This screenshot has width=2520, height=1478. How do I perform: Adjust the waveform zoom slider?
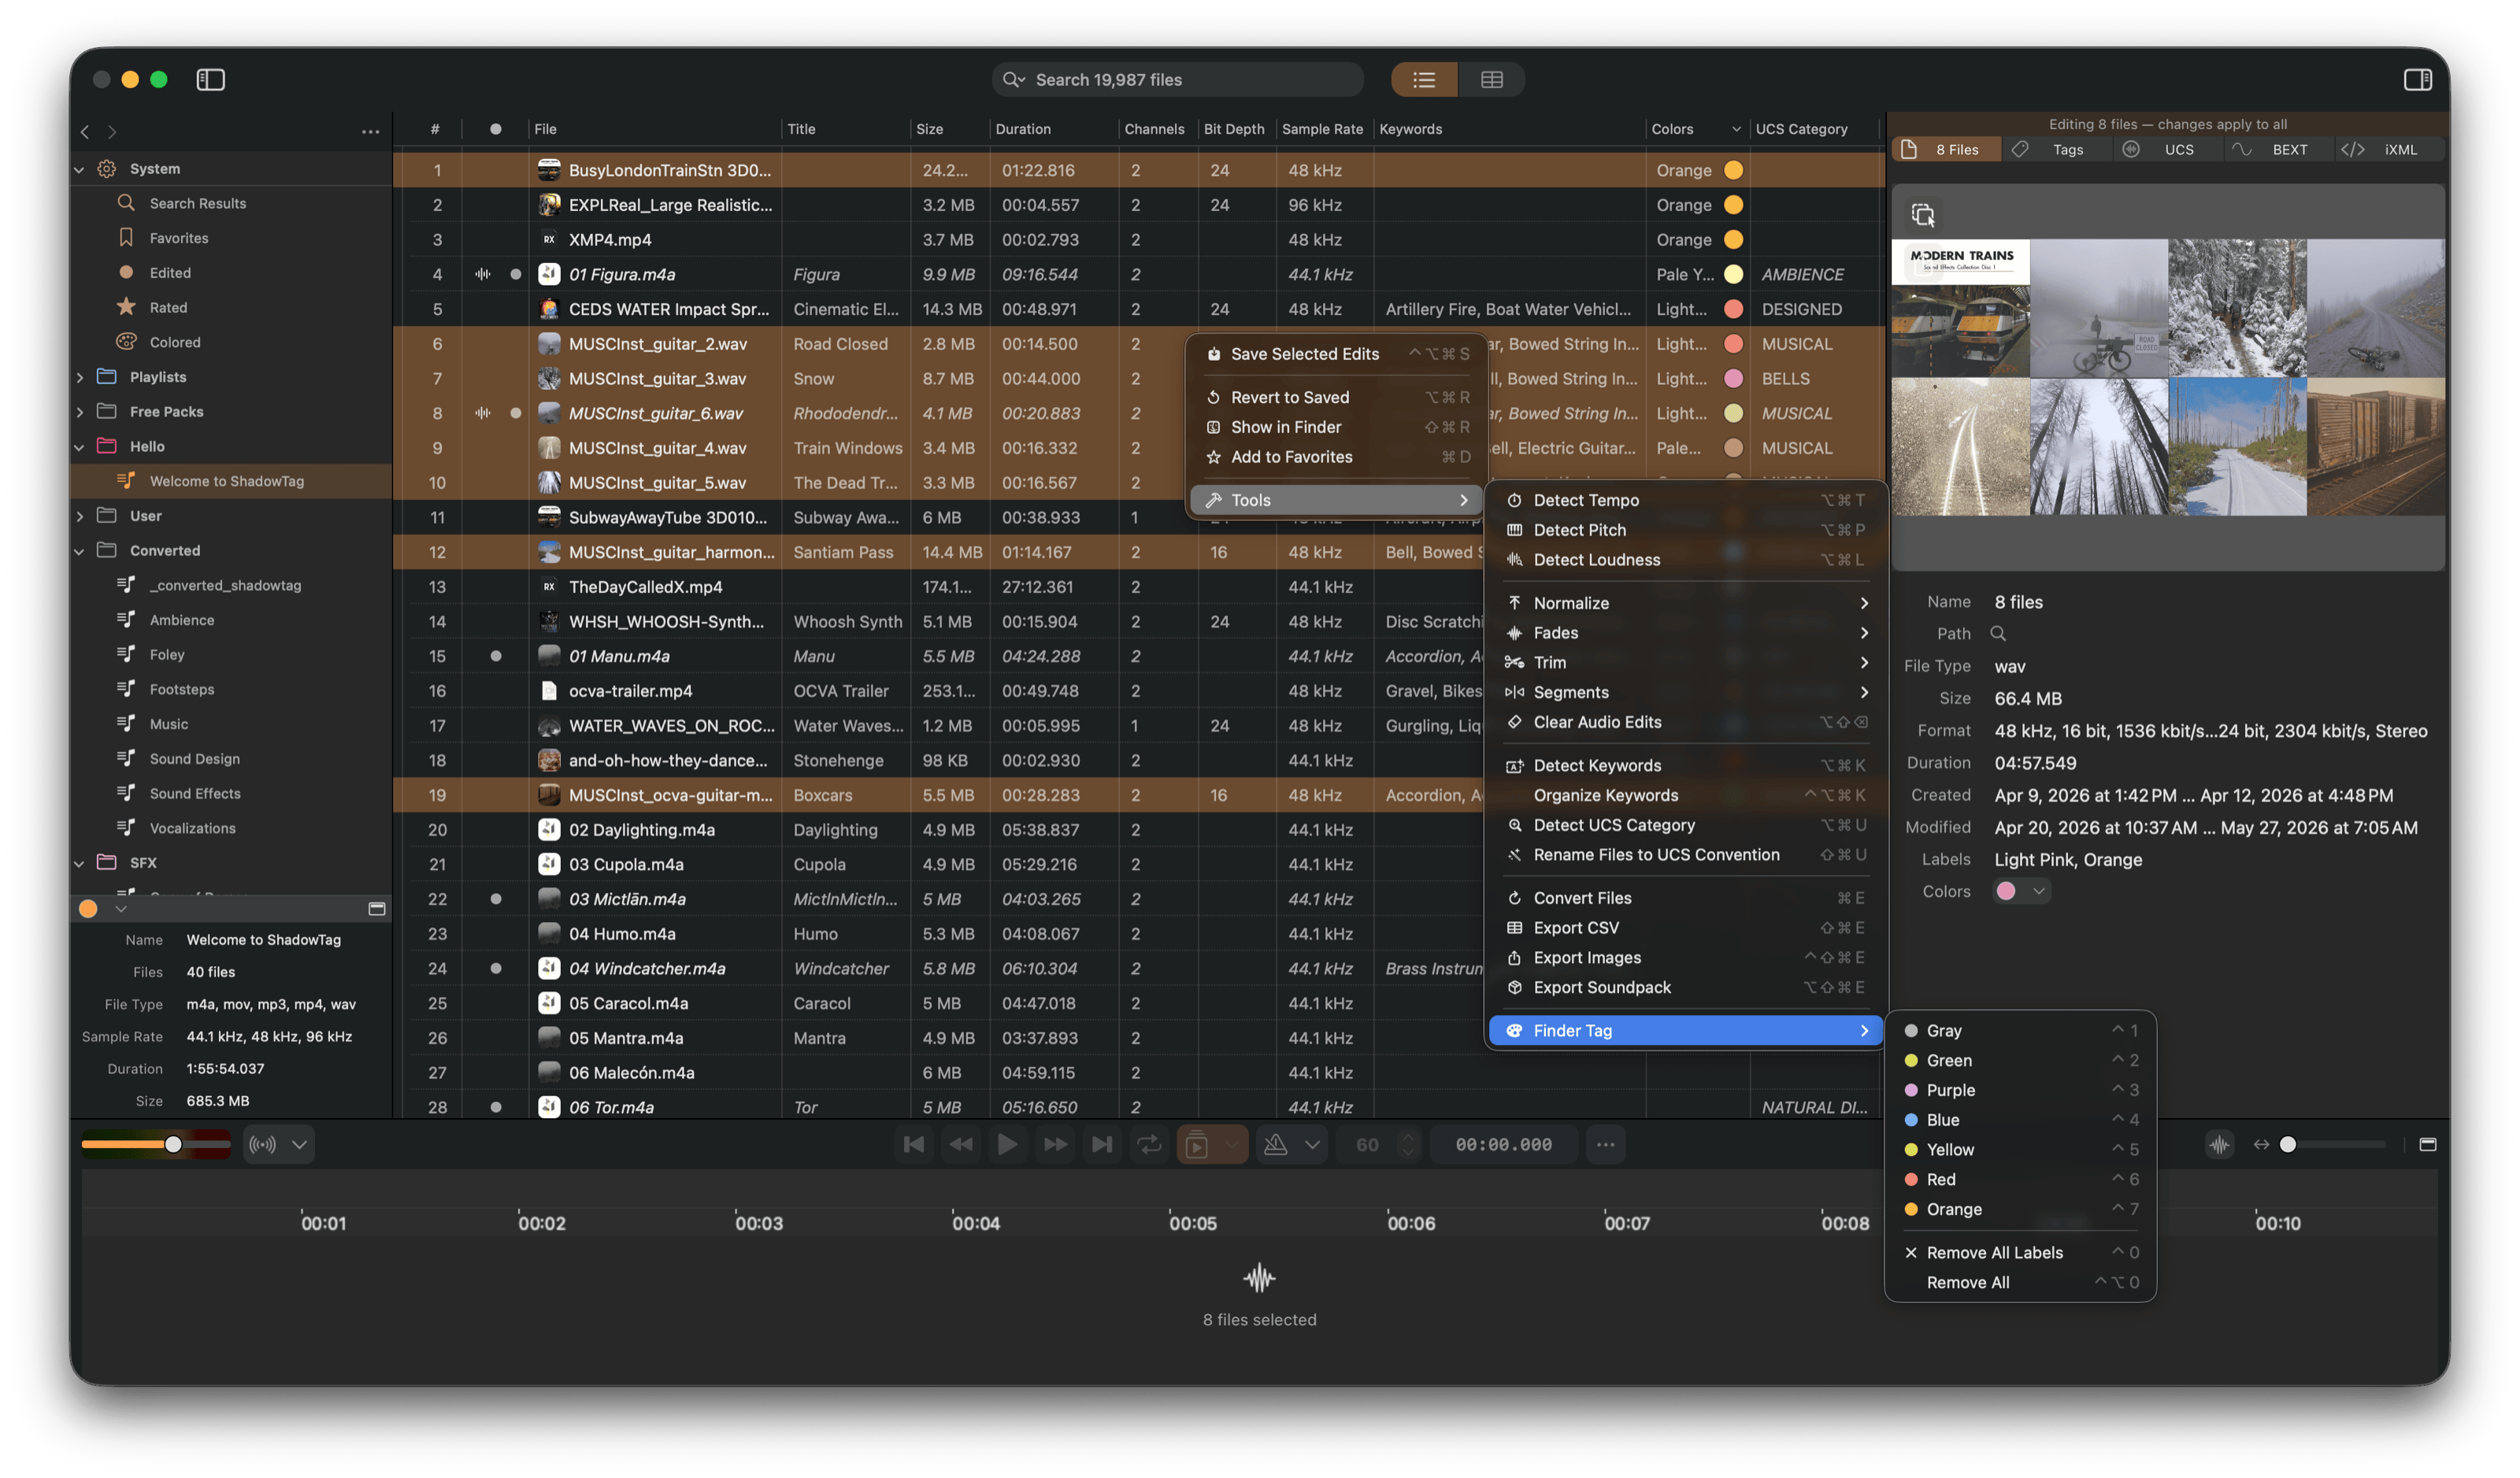(x=2287, y=1144)
